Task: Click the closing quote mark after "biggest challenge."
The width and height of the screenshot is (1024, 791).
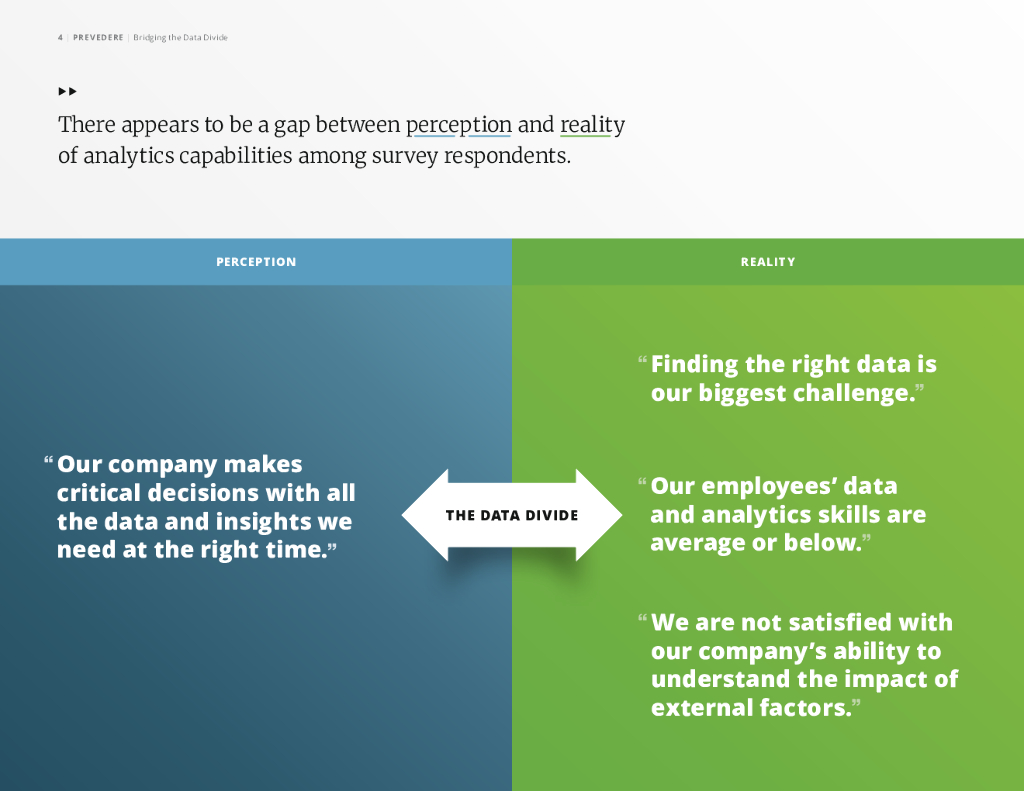Action: click(919, 389)
